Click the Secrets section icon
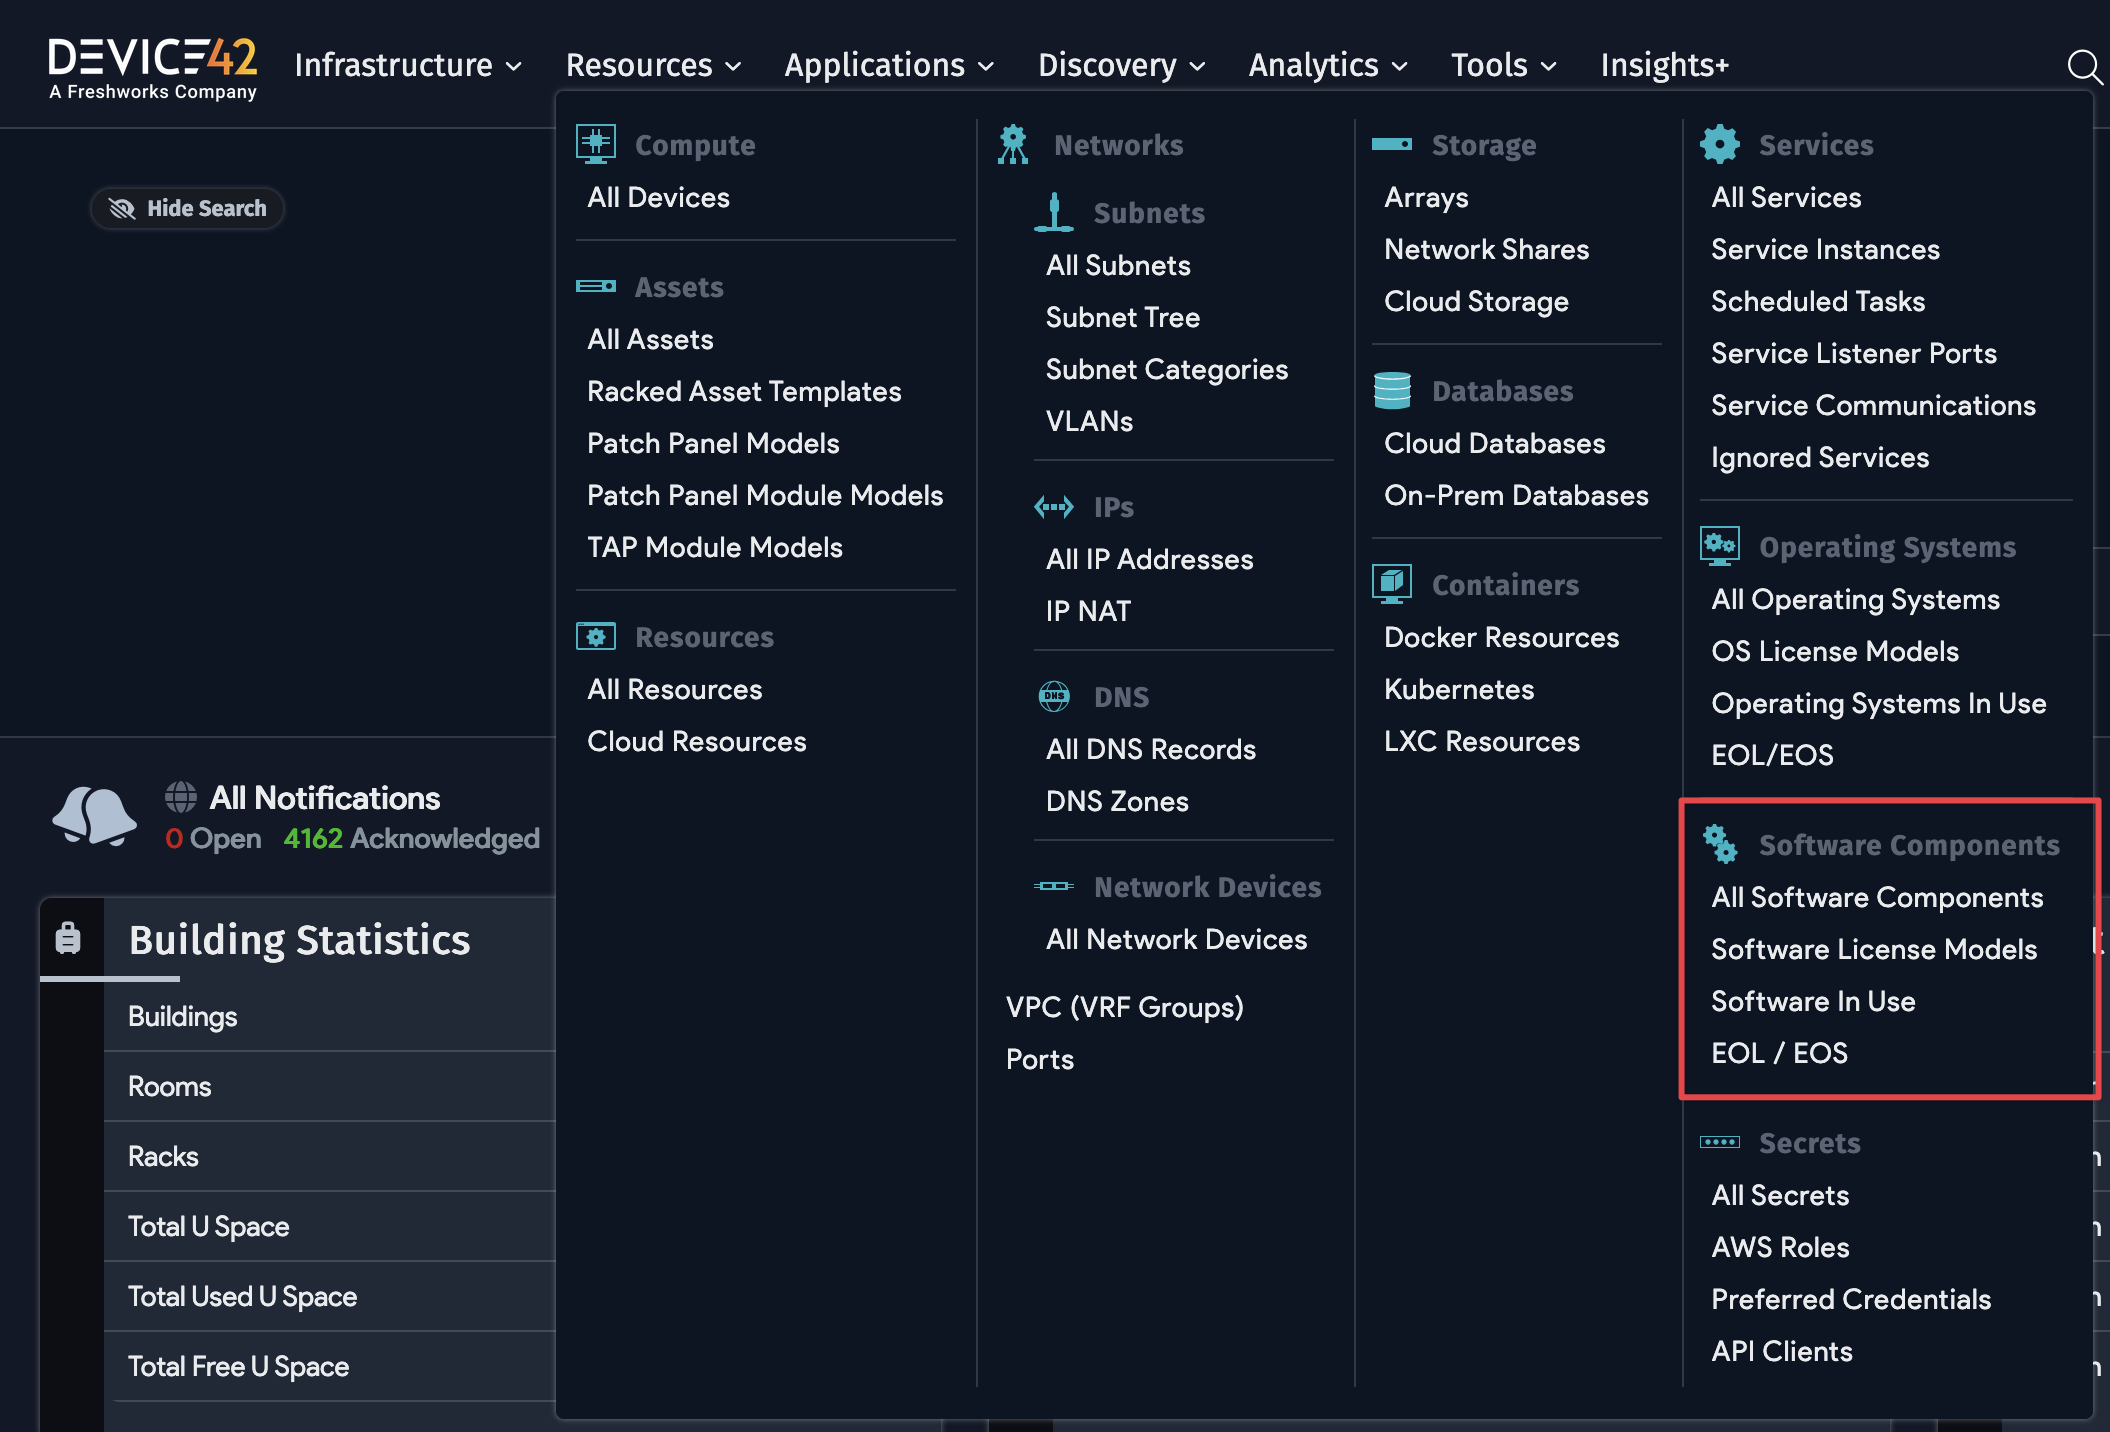The image size is (2110, 1432). pyautogui.click(x=1720, y=1141)
